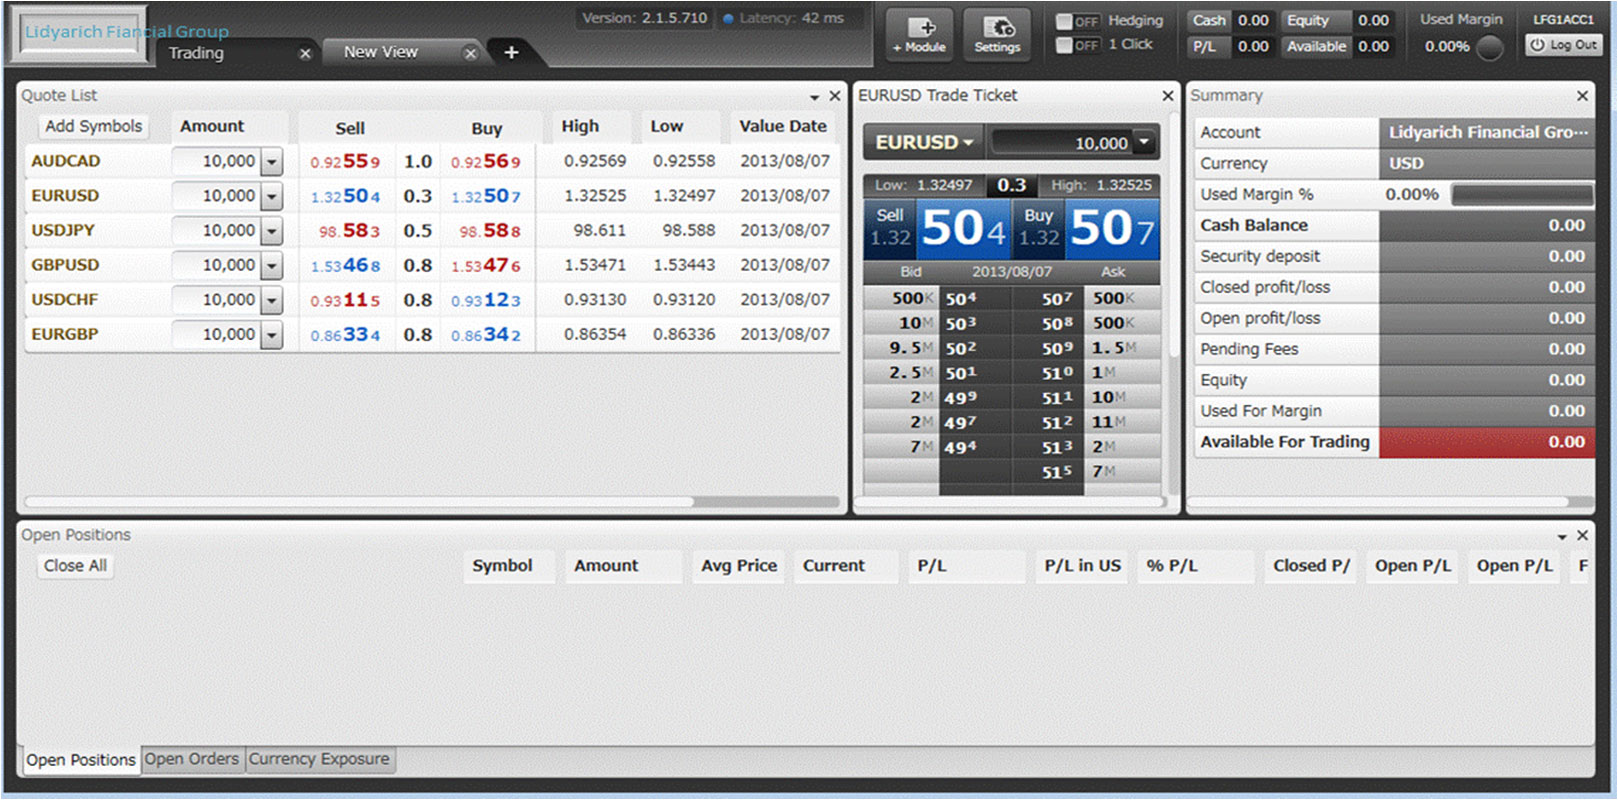Switch to the Open Orders tab
This screenshot has width=1618, height=800.
tap(192, 759)
